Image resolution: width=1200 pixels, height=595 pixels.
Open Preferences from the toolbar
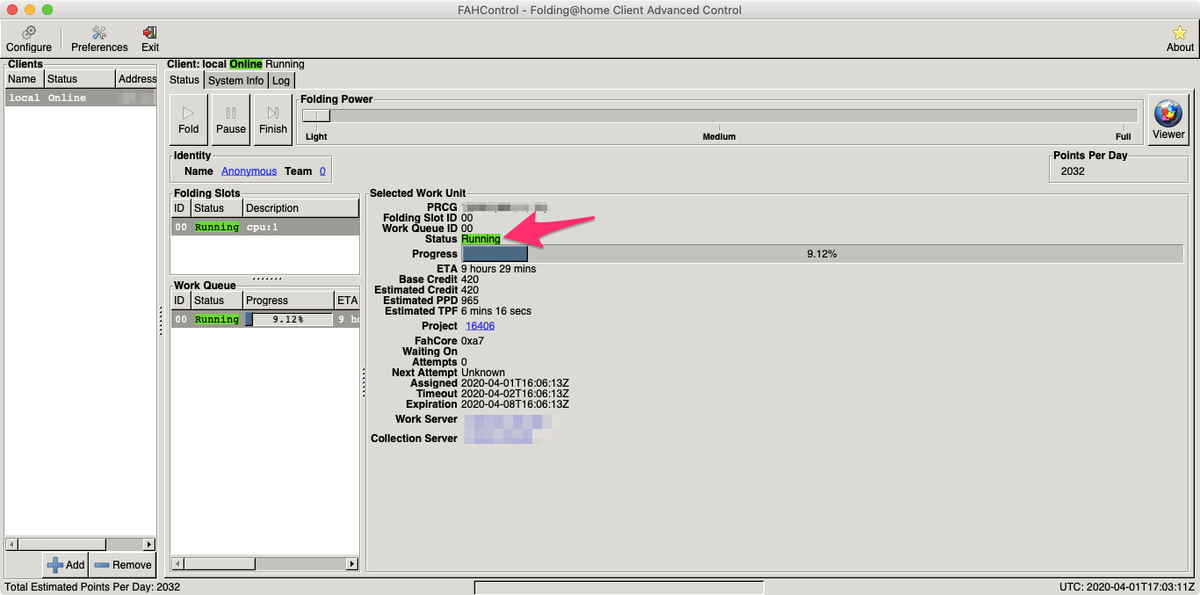[x=99, y=39]
